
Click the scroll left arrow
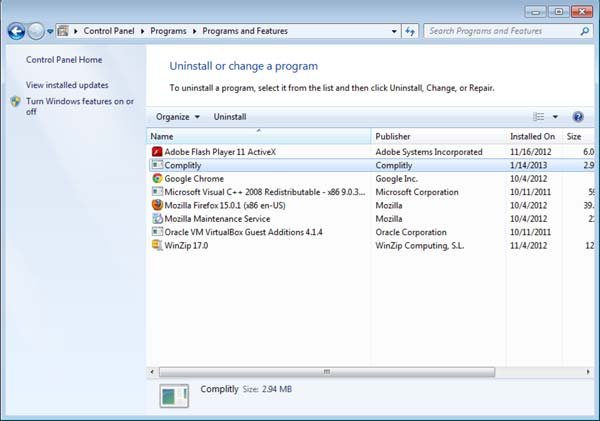pos(152,372)
